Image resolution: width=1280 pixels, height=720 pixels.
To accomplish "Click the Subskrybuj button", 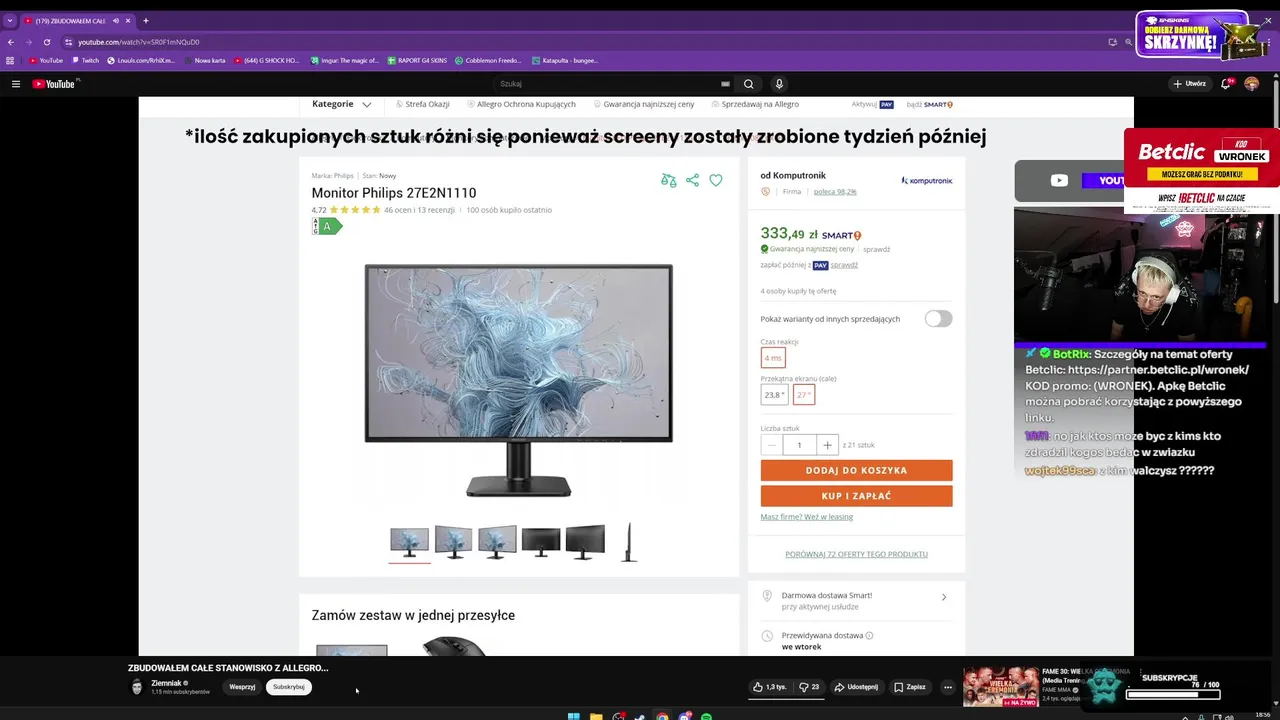I will (289, 687).
